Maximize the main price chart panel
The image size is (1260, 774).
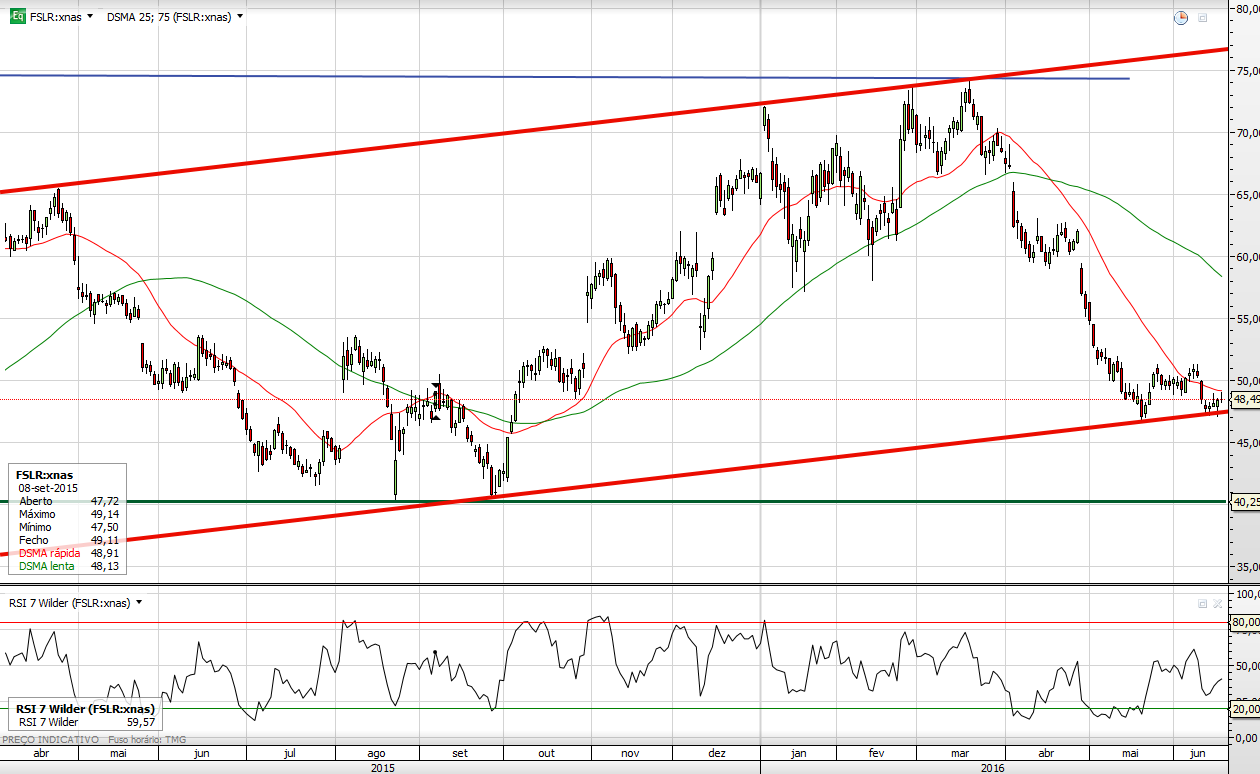pos(1203,17)
